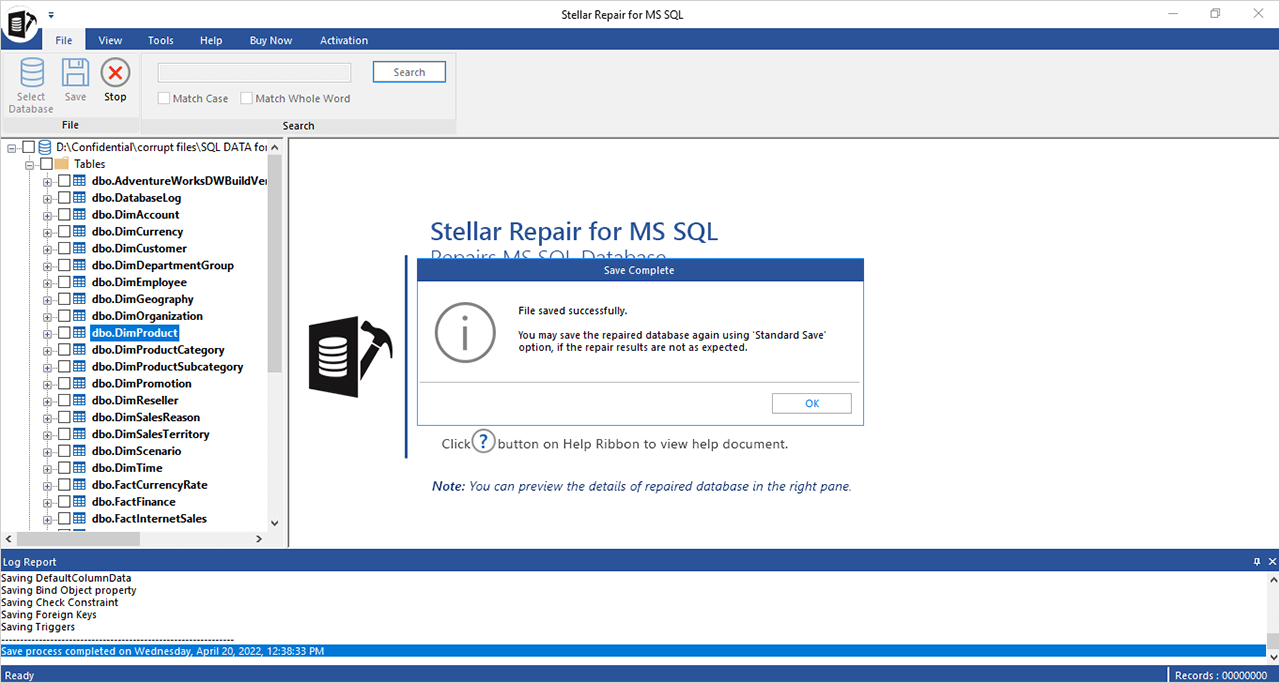This screenshot has width=1280, height=683.
Task: Open the Help ribbon tab
Action: (x=211, y=40)
